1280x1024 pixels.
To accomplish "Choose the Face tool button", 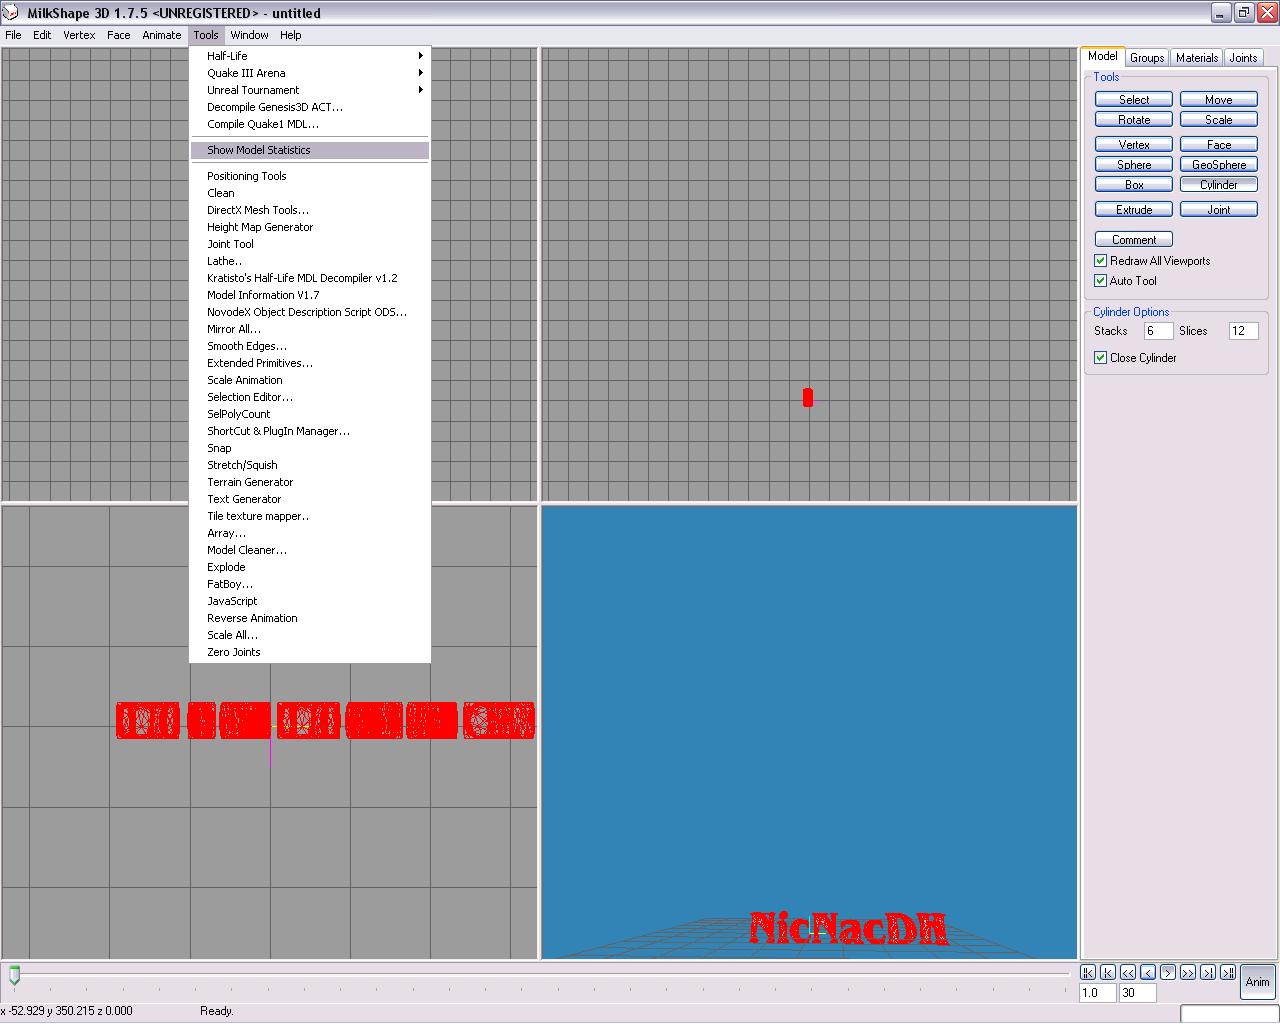I will [x=1219, y=145].
